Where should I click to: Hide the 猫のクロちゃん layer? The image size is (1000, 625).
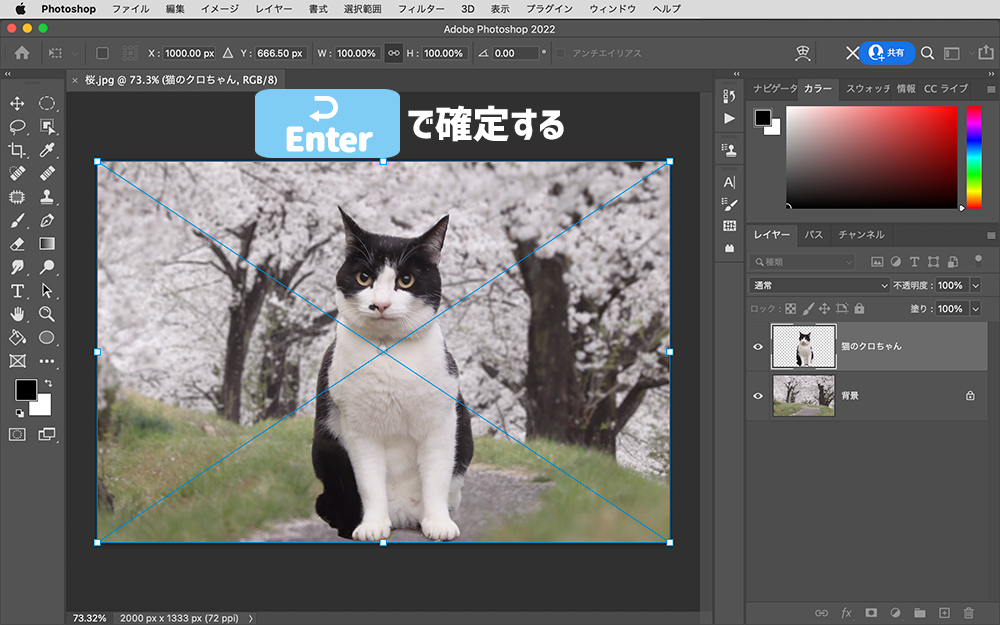[758, 346]
